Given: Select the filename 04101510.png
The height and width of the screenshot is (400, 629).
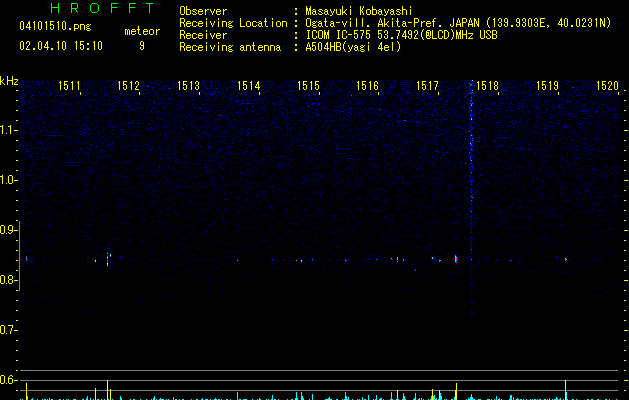Looking at the screenshot, I should [55, 26].
